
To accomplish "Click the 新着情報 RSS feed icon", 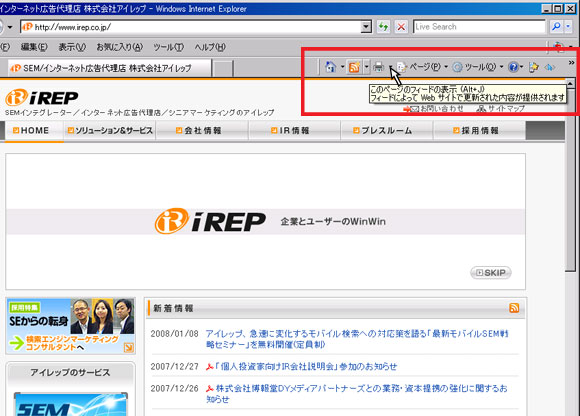I will [x=514, y=308].
